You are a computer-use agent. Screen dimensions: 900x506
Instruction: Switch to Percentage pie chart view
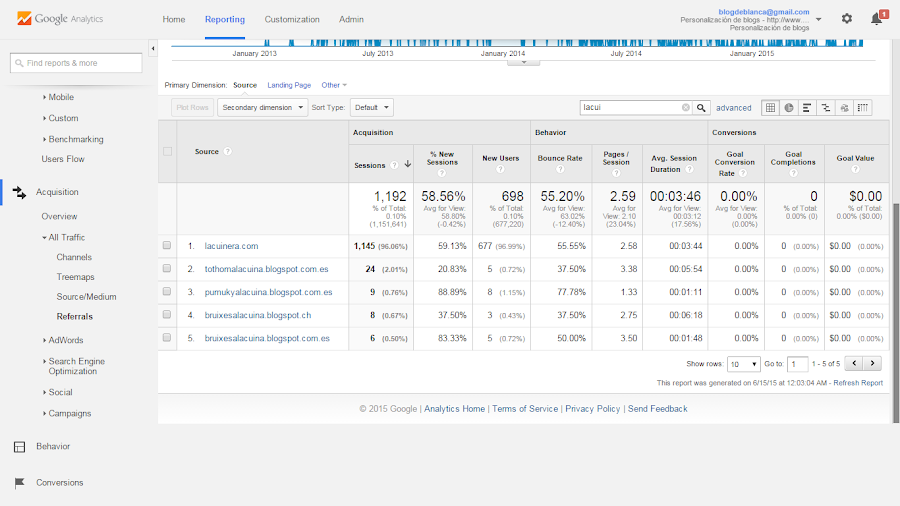[x=789, y=107]
